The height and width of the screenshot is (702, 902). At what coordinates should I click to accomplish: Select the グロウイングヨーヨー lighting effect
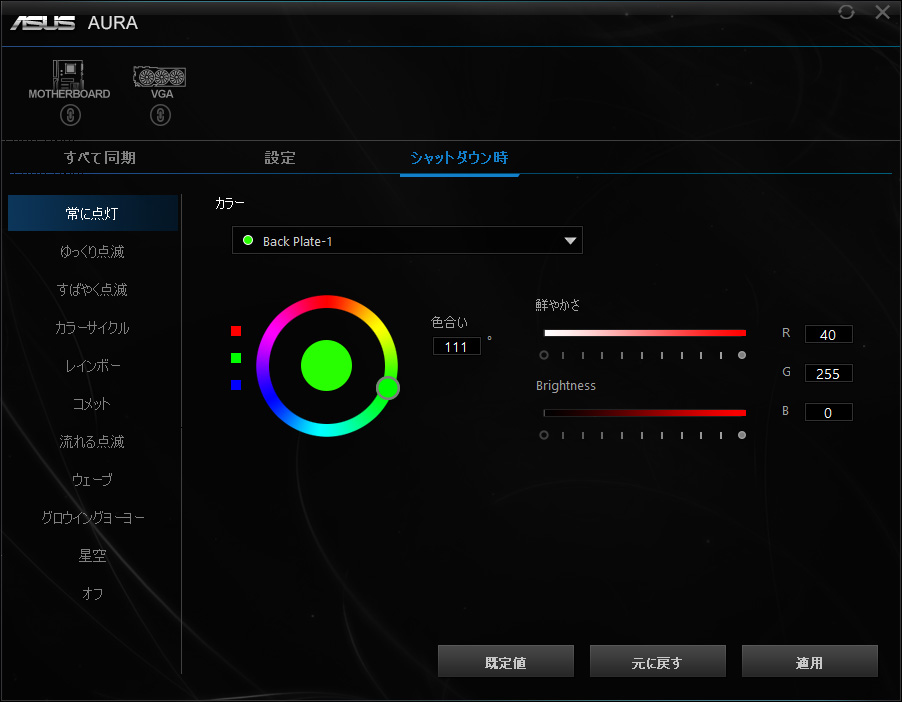(93, 517)
